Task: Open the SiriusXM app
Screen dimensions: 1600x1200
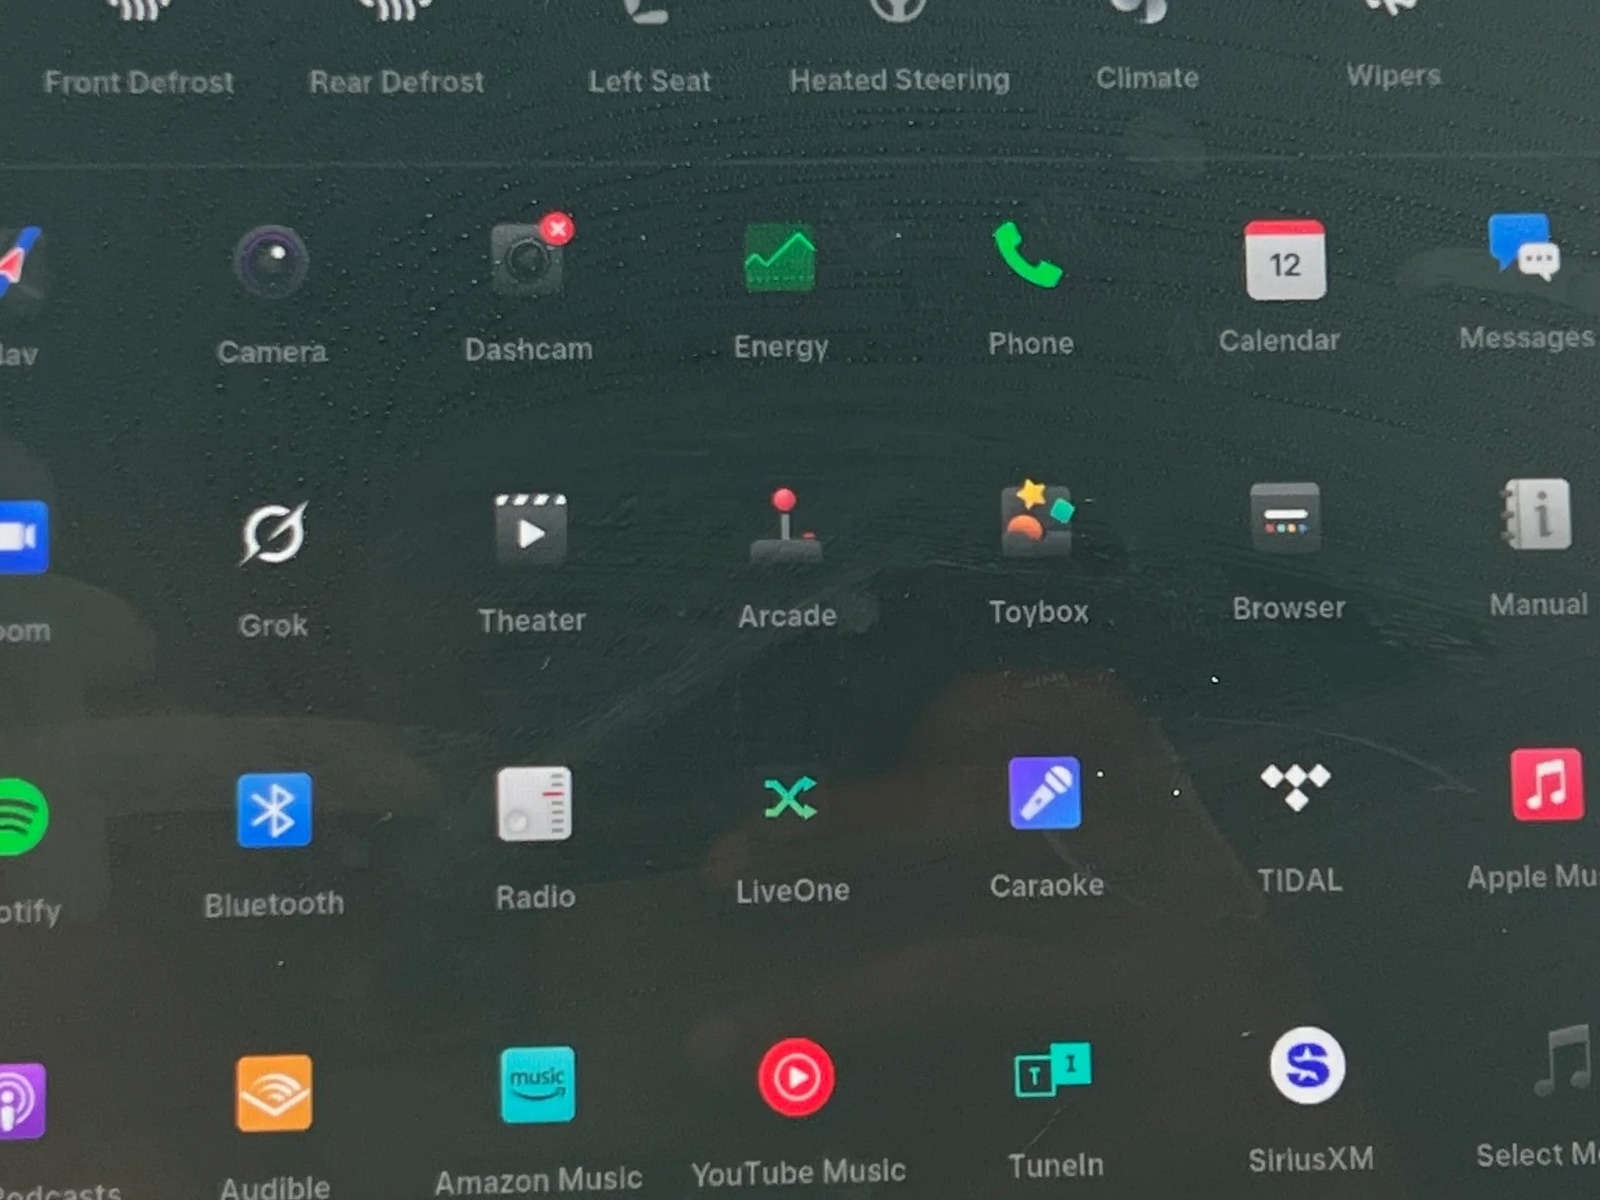Action: [1306, 1066]
